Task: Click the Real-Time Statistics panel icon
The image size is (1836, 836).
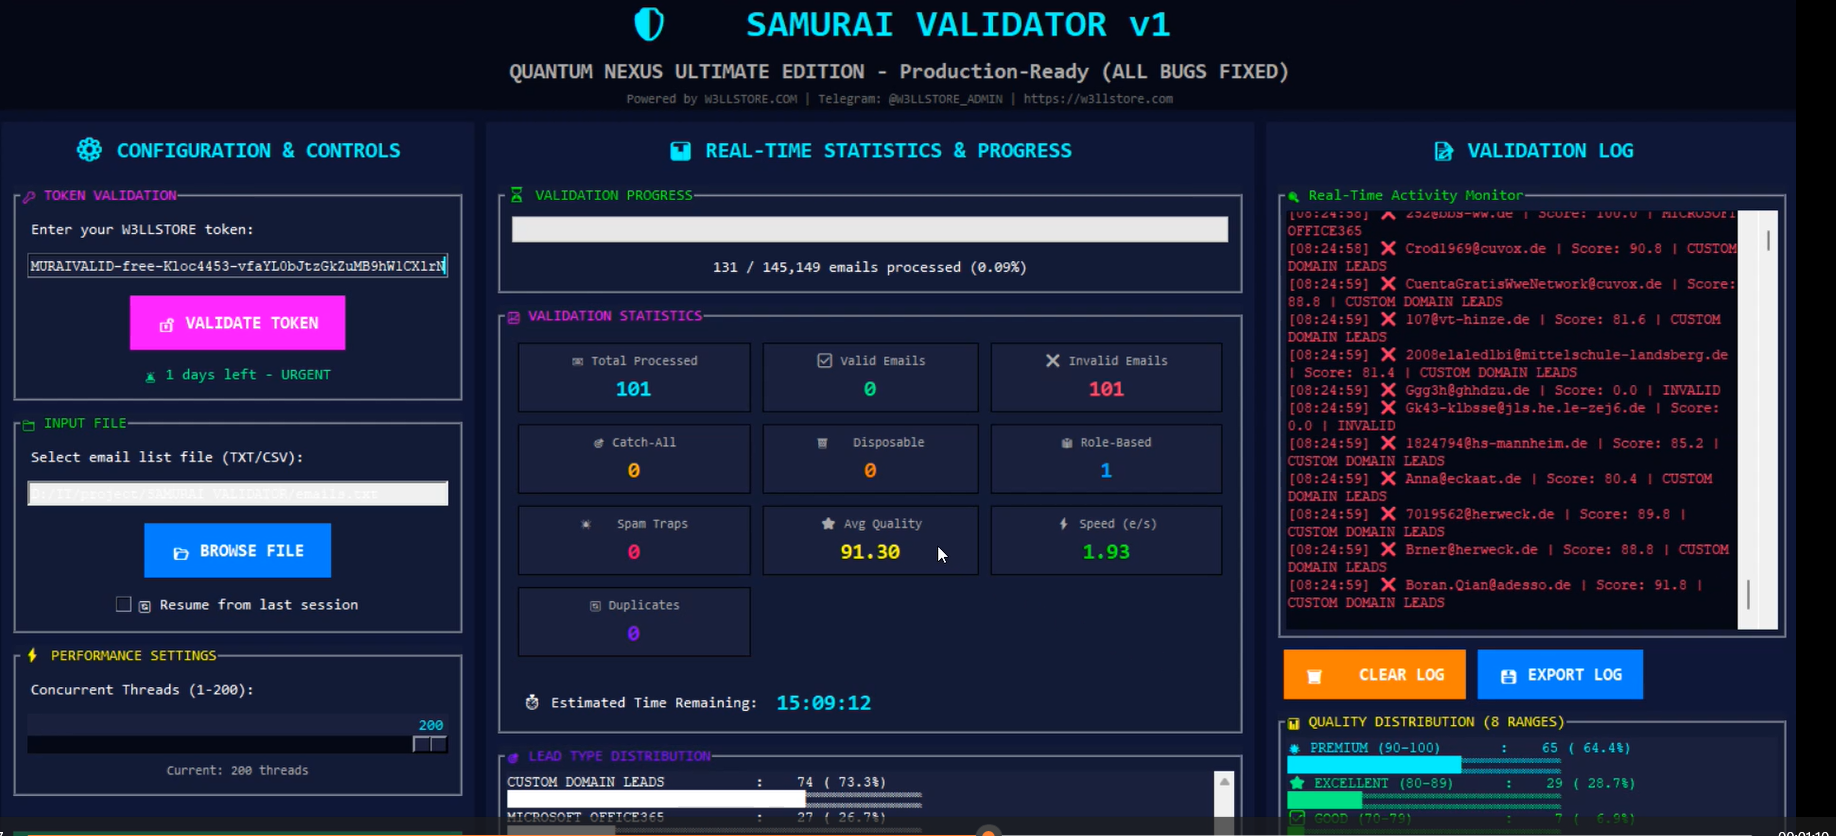Action: coord(680,151)
